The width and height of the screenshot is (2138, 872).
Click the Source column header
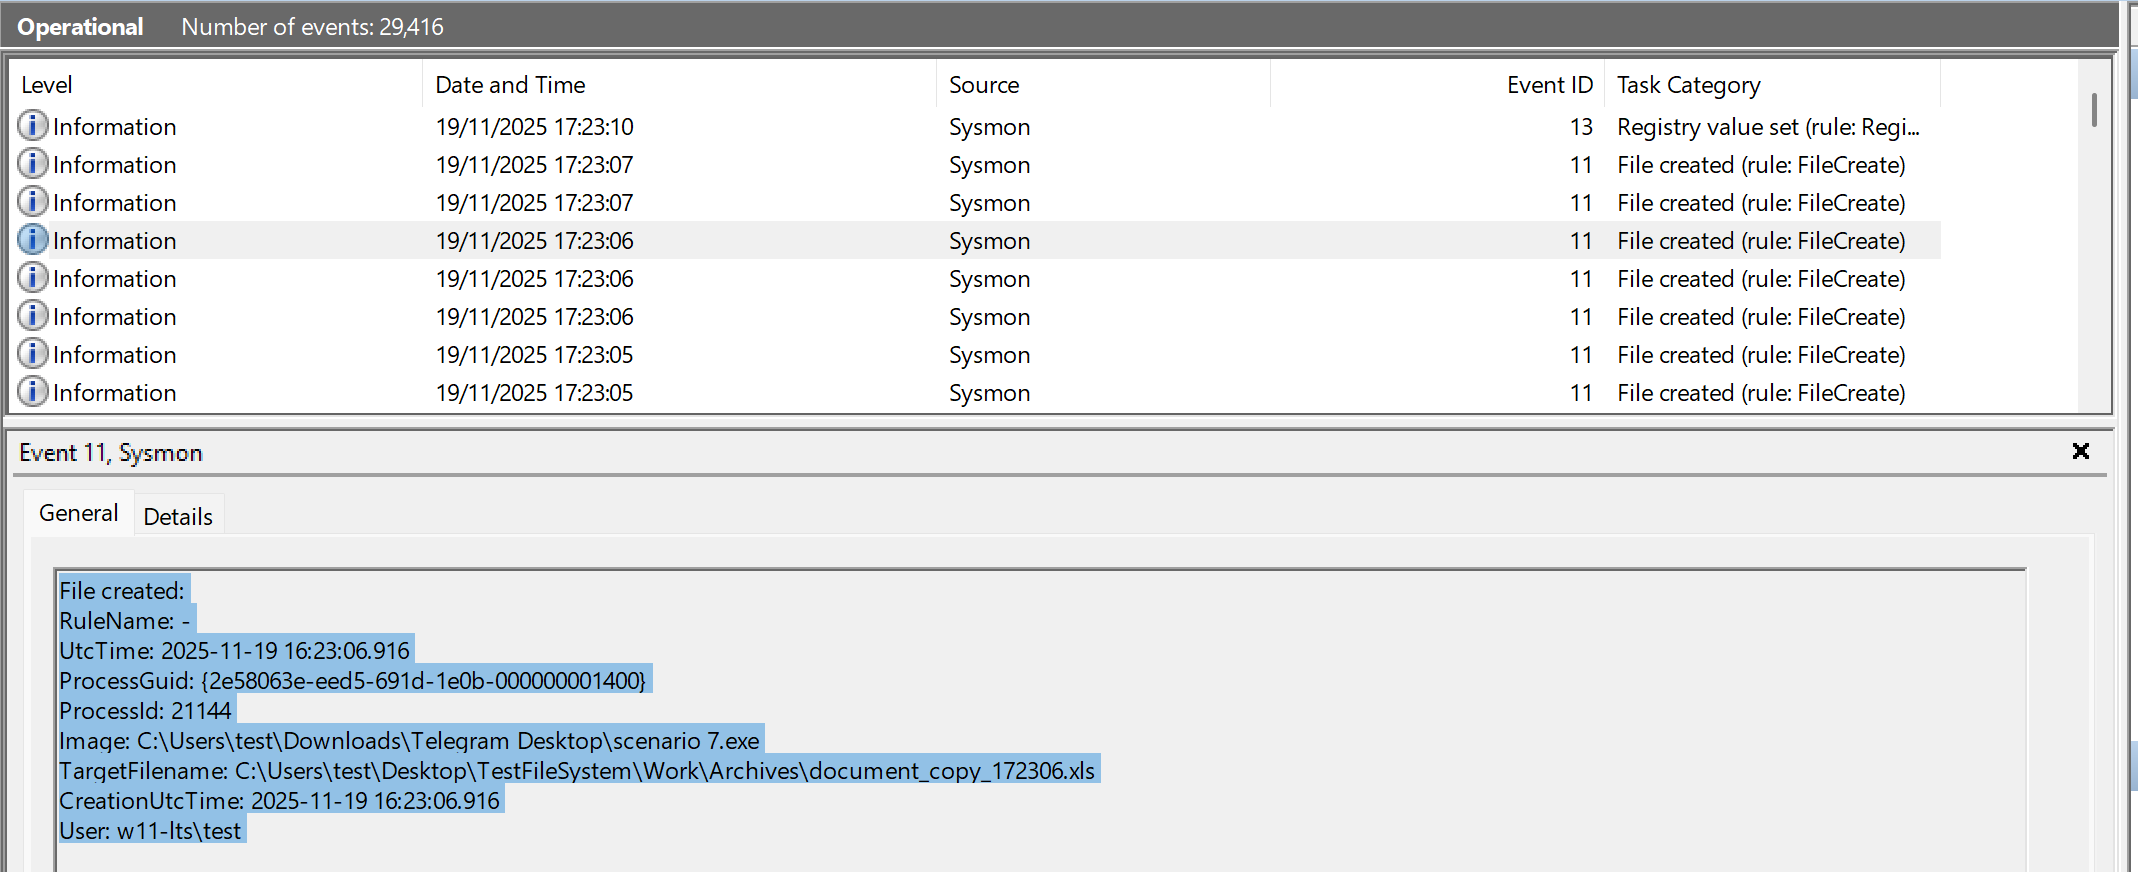pyautogui.click(x=984, y=85)
